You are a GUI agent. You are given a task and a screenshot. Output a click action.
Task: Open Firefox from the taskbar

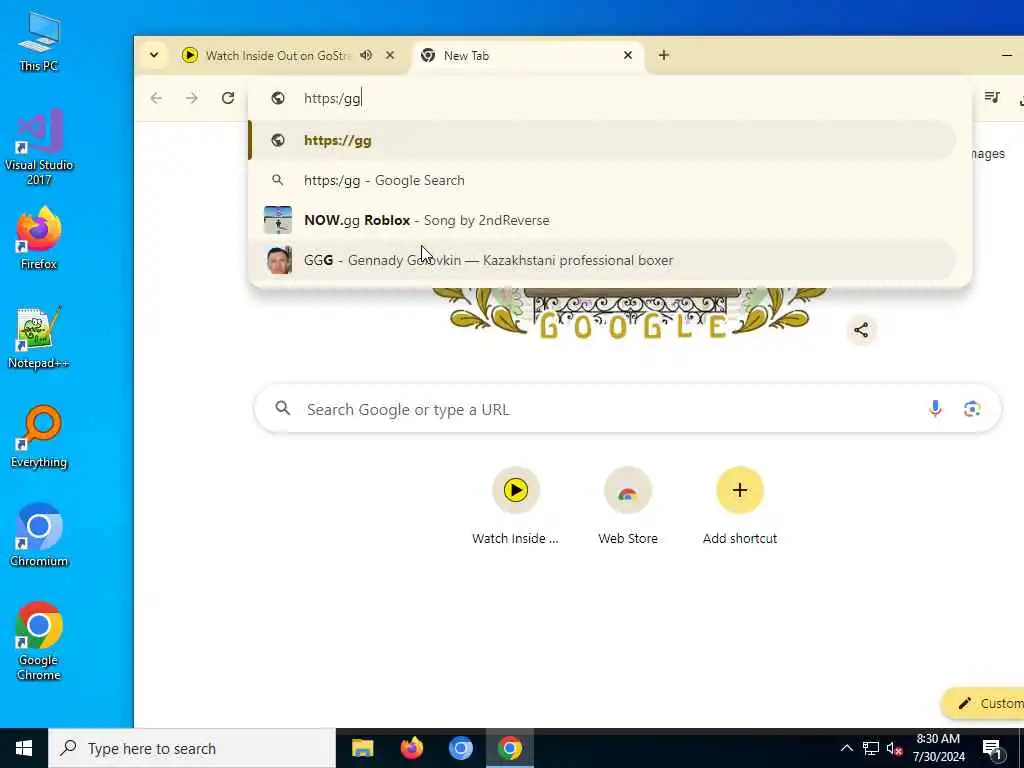[411, 748]
